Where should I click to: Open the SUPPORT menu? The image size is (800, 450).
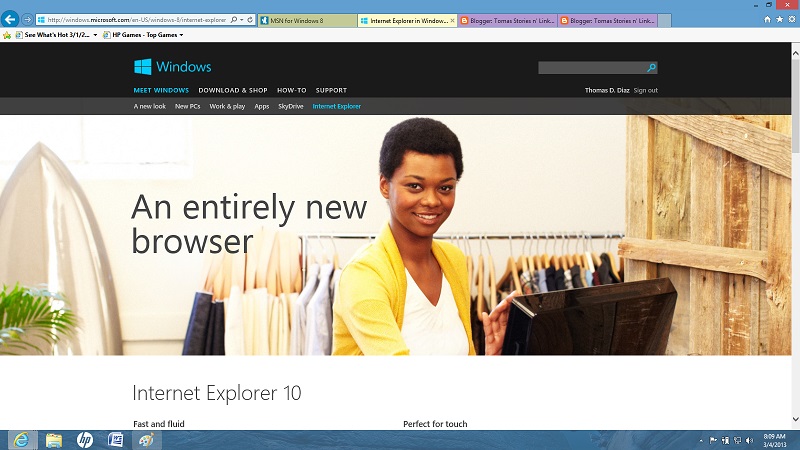point(331,90)
